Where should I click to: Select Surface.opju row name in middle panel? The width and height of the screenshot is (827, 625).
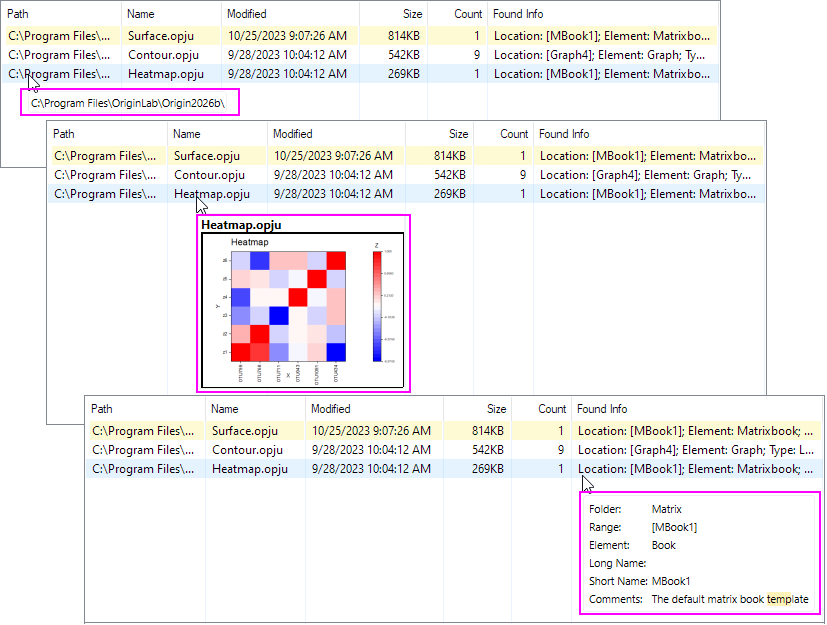pyautogui.click(x=207, y=156)
